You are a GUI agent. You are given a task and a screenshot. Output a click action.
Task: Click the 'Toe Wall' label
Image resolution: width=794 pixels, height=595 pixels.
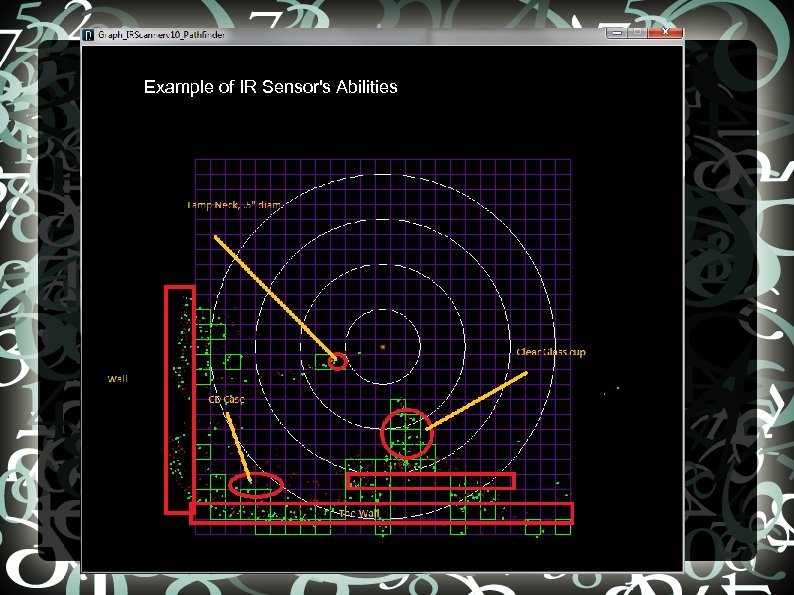pyautogui.click(x=359, y=514)
